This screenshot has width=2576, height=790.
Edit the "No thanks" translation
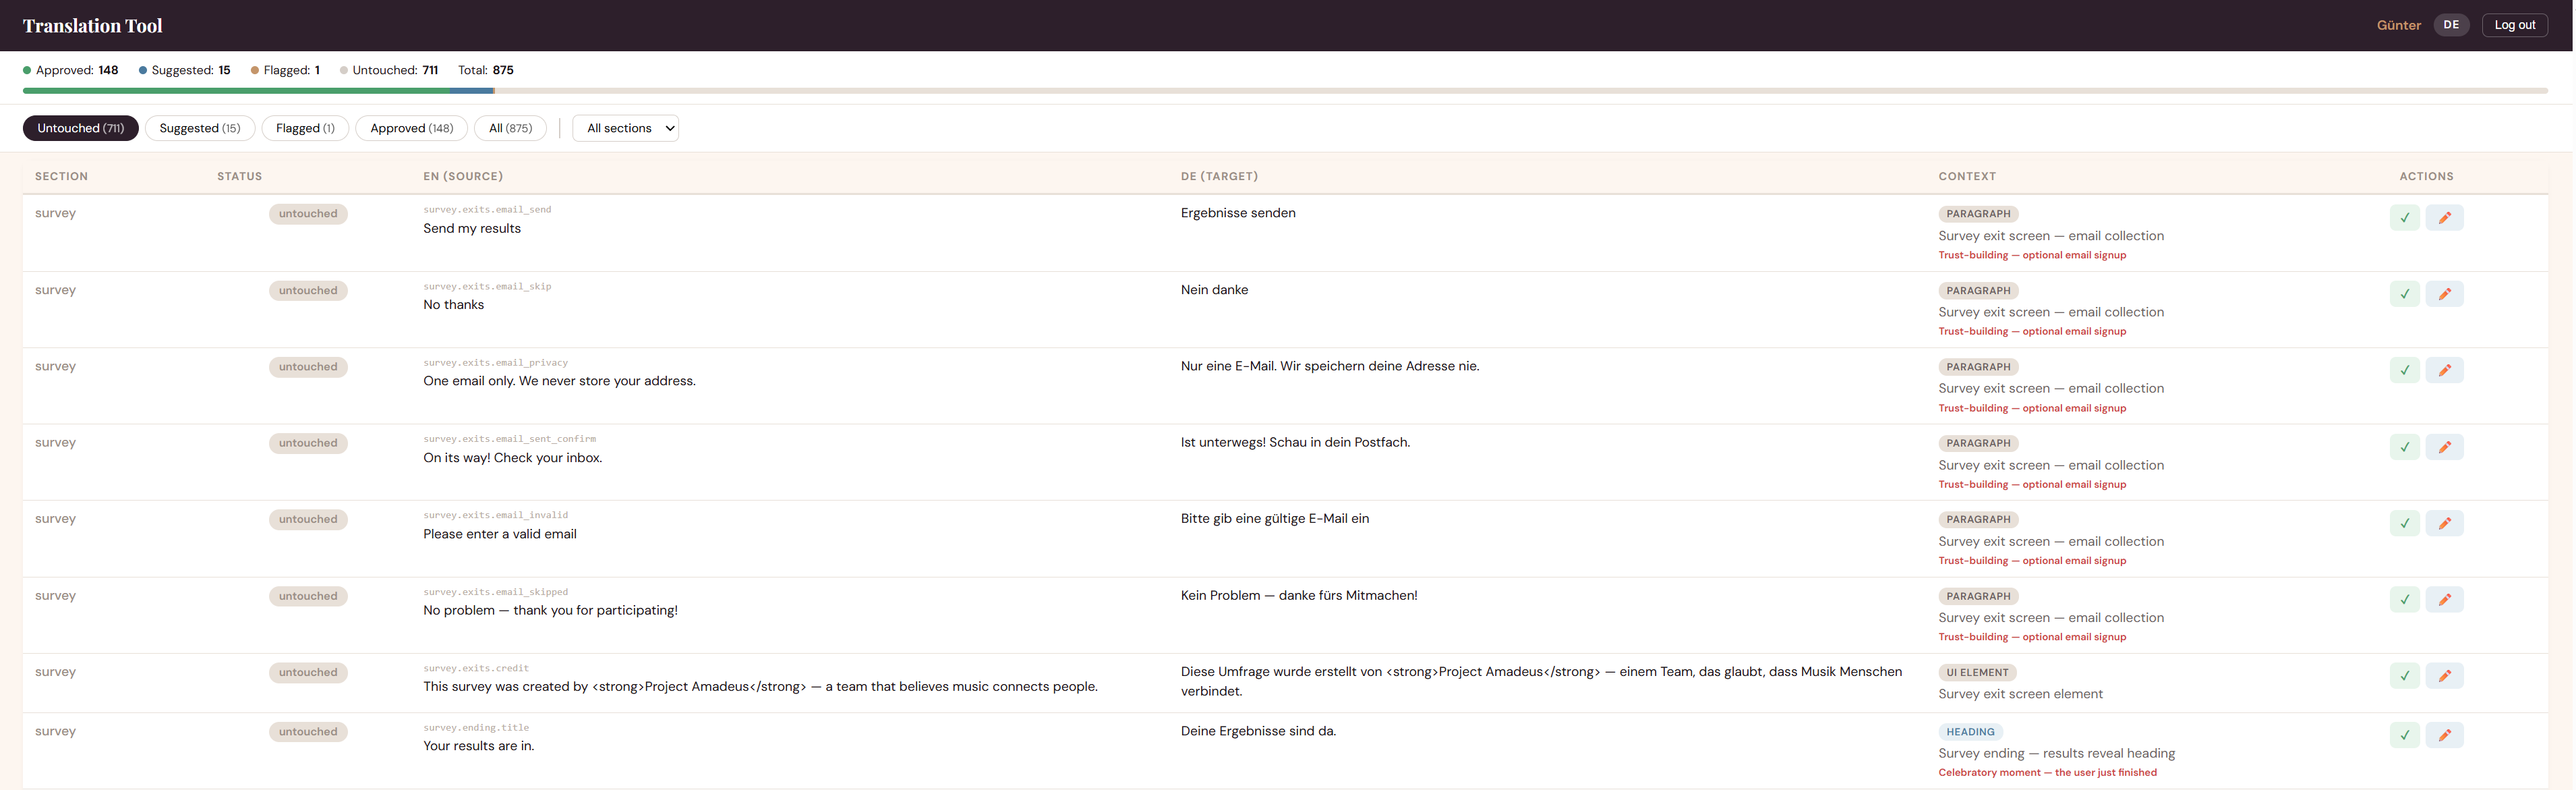click(2446, 293)
